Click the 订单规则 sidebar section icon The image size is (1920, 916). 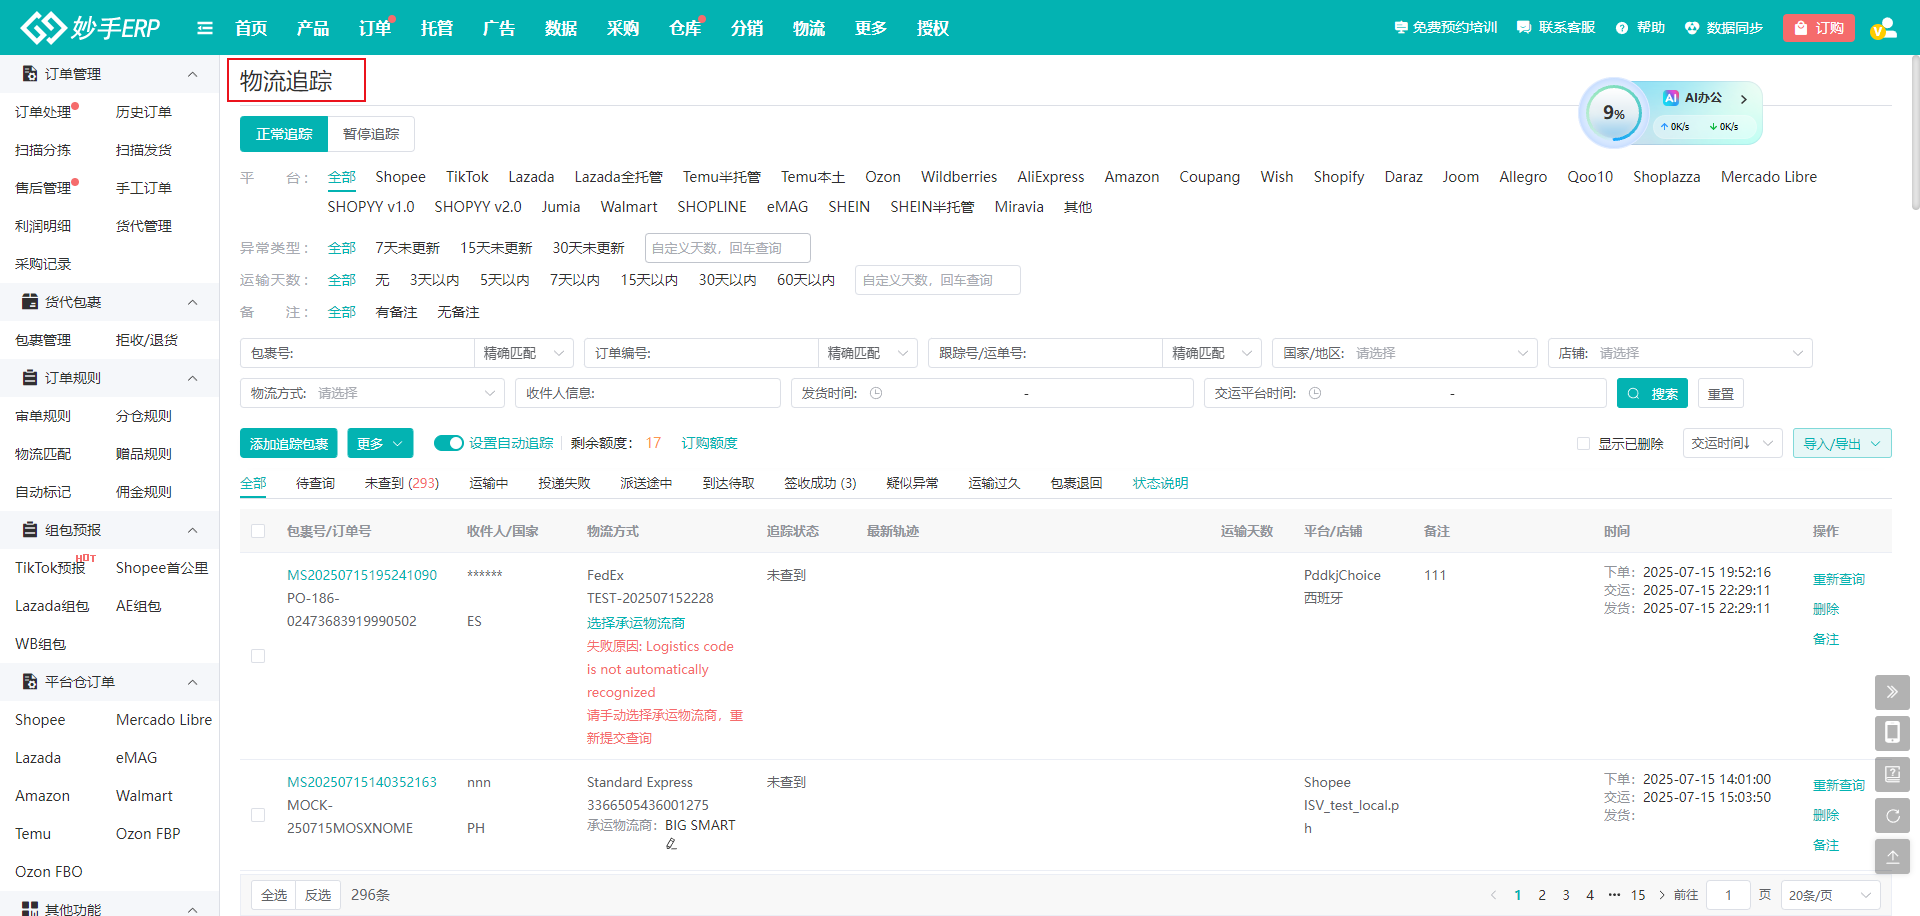(x=30, y=378)
